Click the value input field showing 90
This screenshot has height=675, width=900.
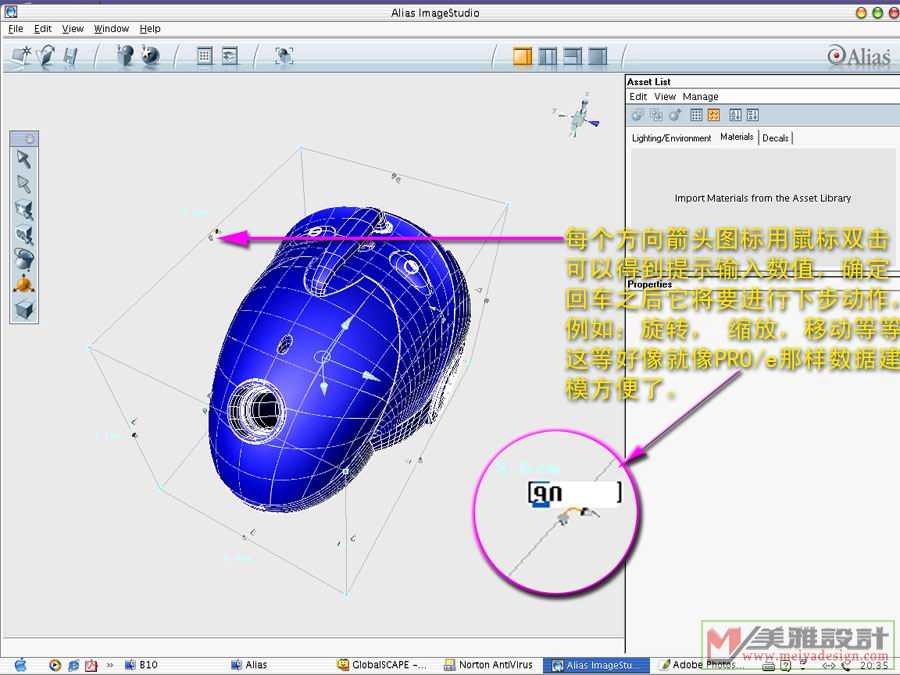point(575,493)
